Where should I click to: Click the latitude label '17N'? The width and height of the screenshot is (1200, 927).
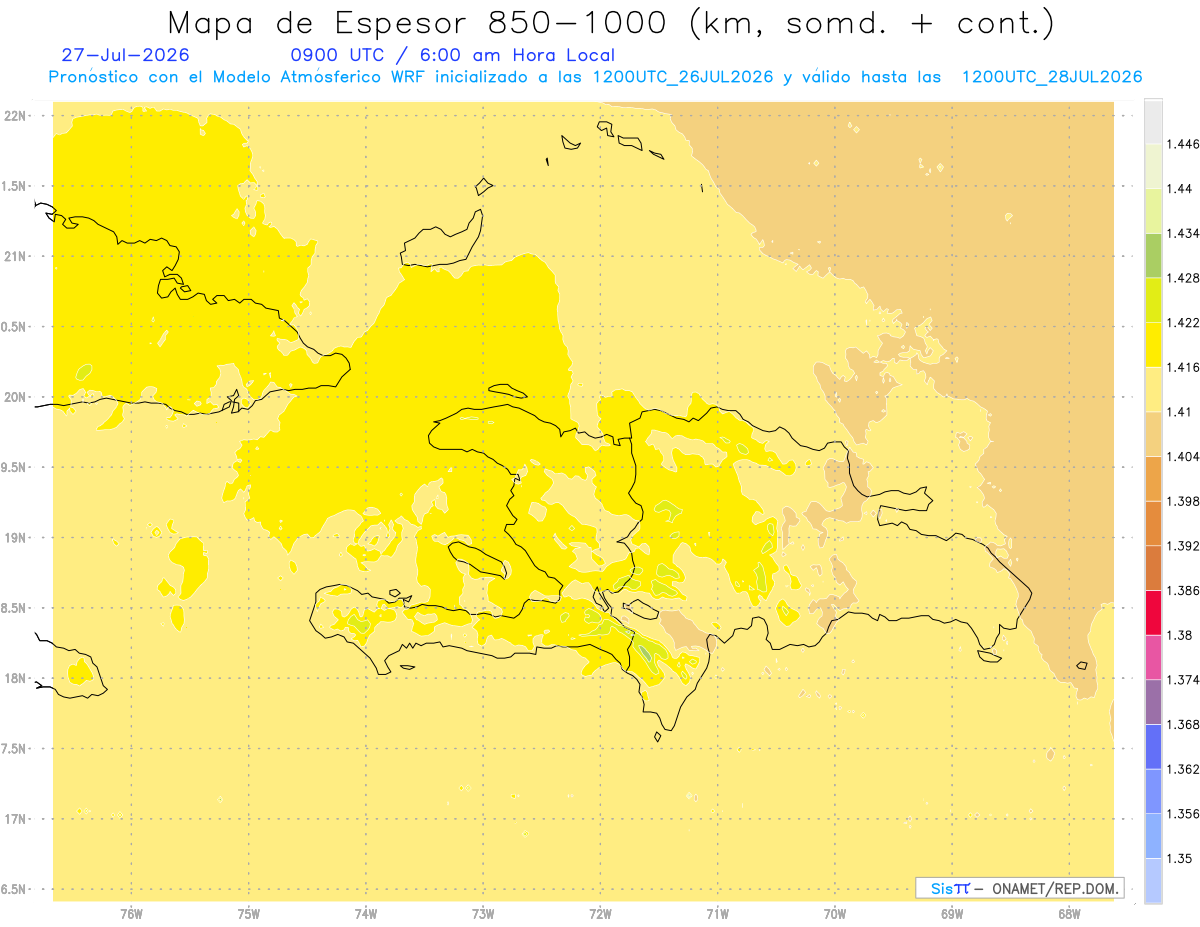pyautogui.click(x=16, y=819)
